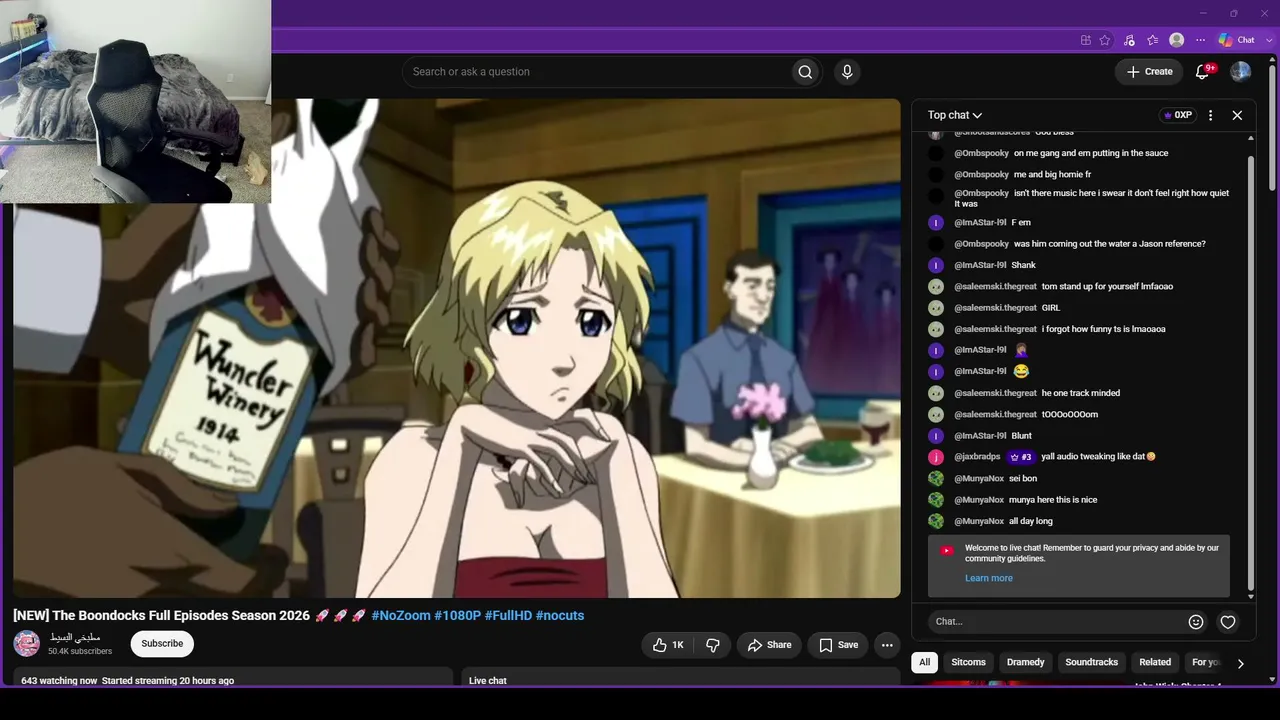1280x720 pixels.
Task: Open Copilot Chat in the browser toolbar
Action: coord(1237,40)
